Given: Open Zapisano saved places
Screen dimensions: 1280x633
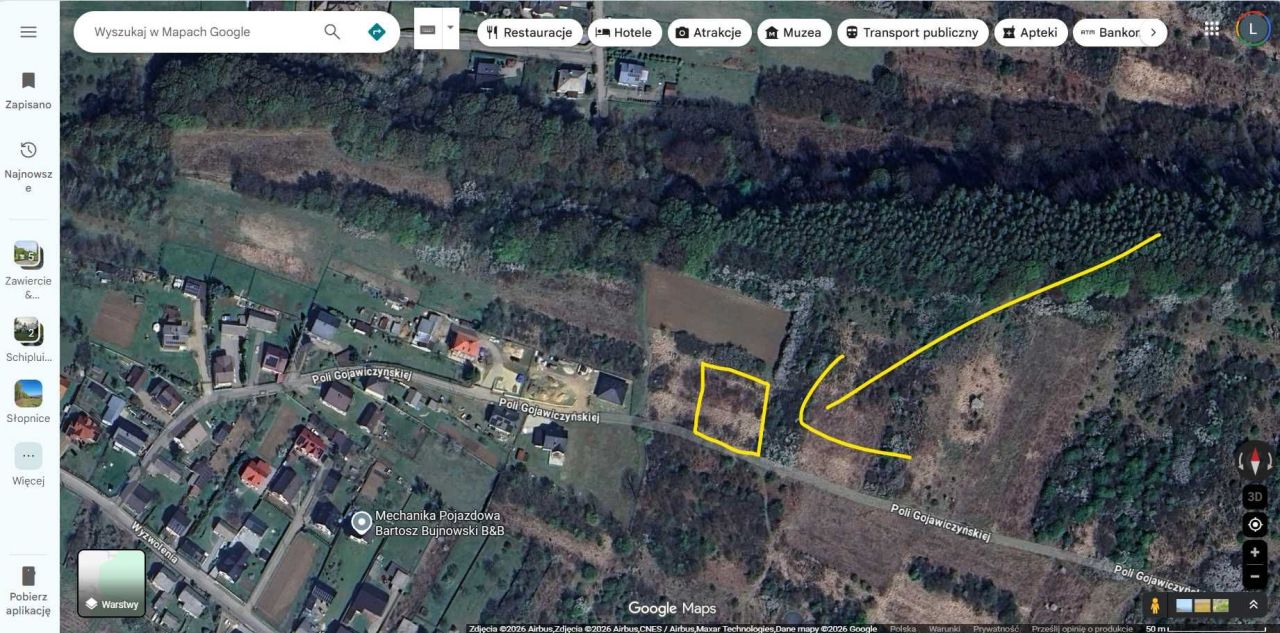Looking at the screenshot, I should (28, 89).
